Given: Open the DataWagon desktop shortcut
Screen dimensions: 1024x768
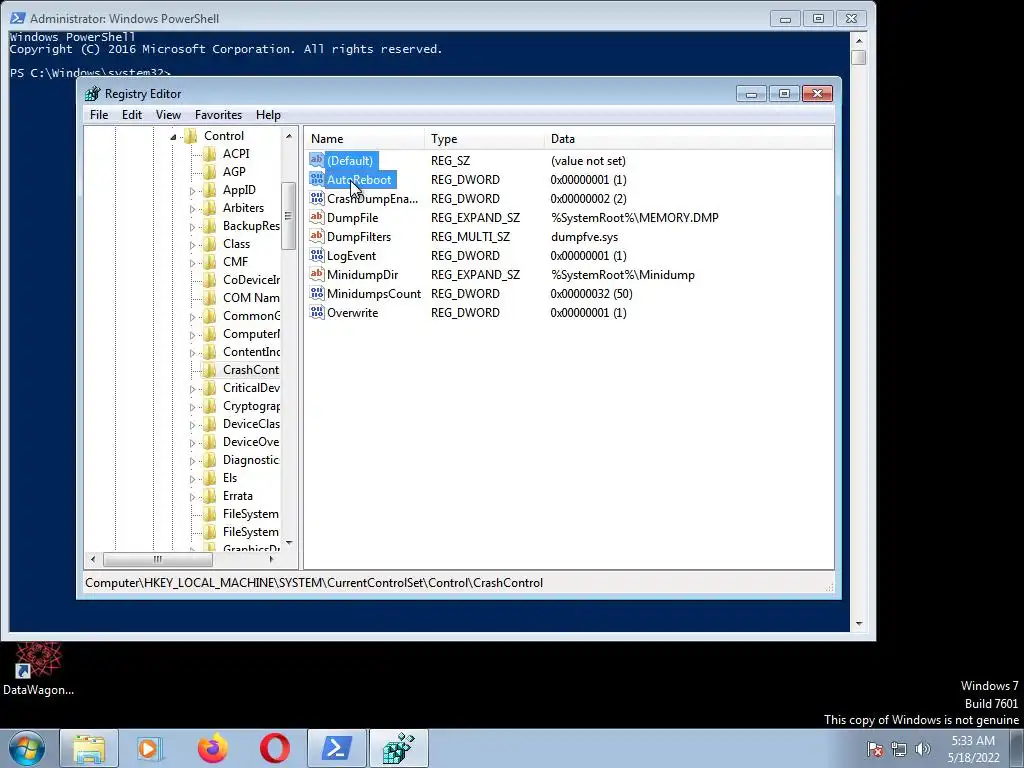Looking at the screenshot, I should (x=38, y=669).
